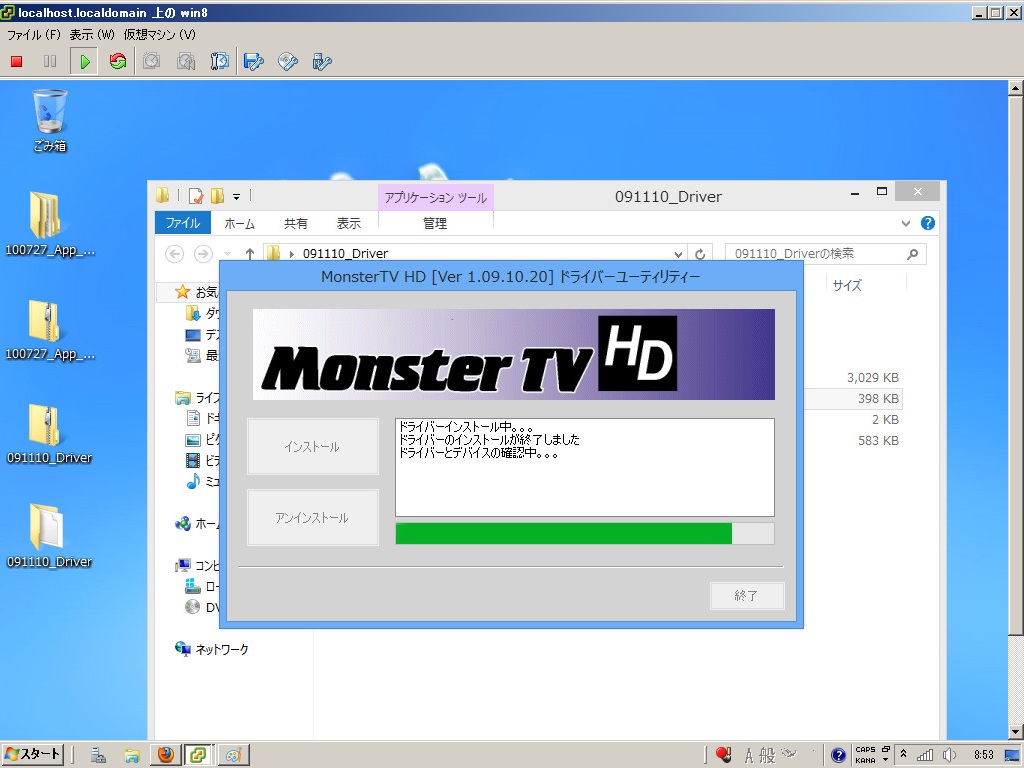Open the 表示 (W) menu of VM console

pos(92,35)
